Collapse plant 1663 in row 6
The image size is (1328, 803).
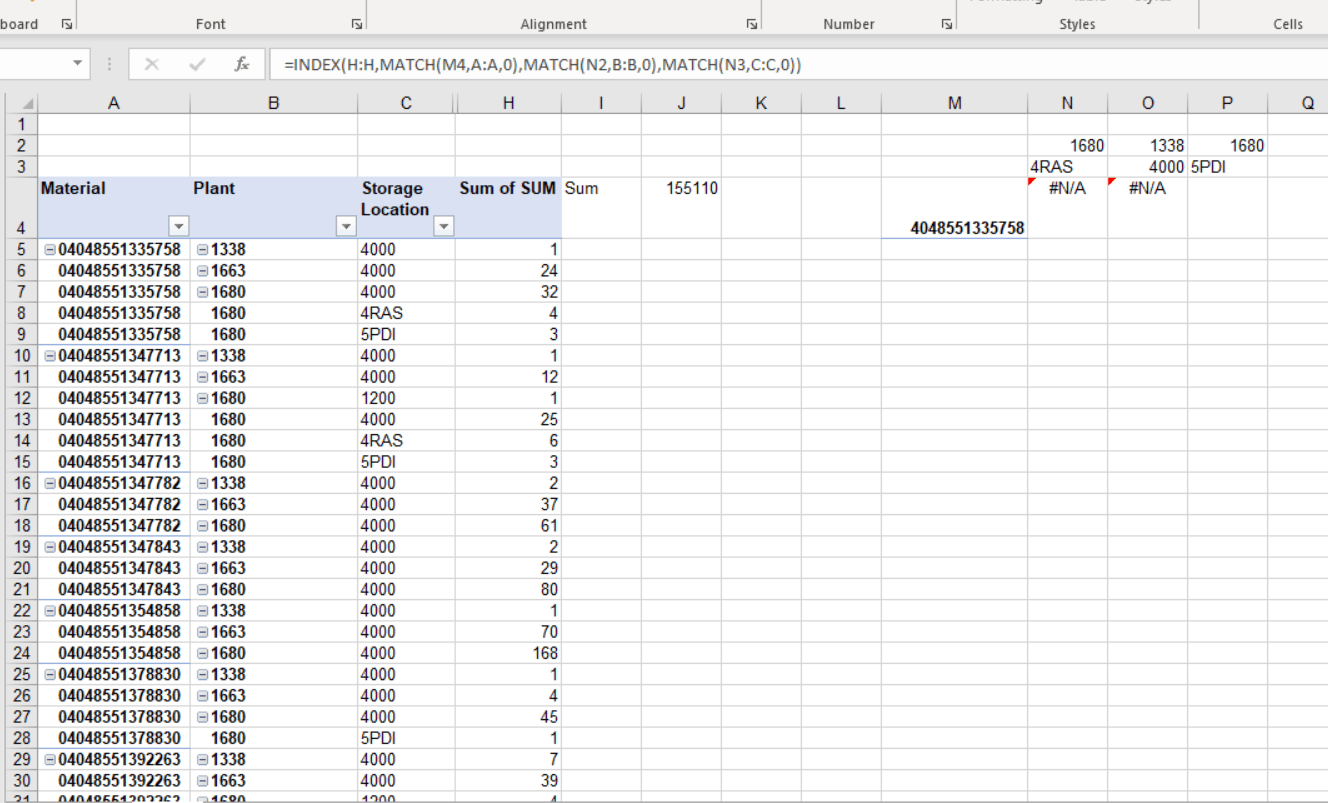coord(202,271)
